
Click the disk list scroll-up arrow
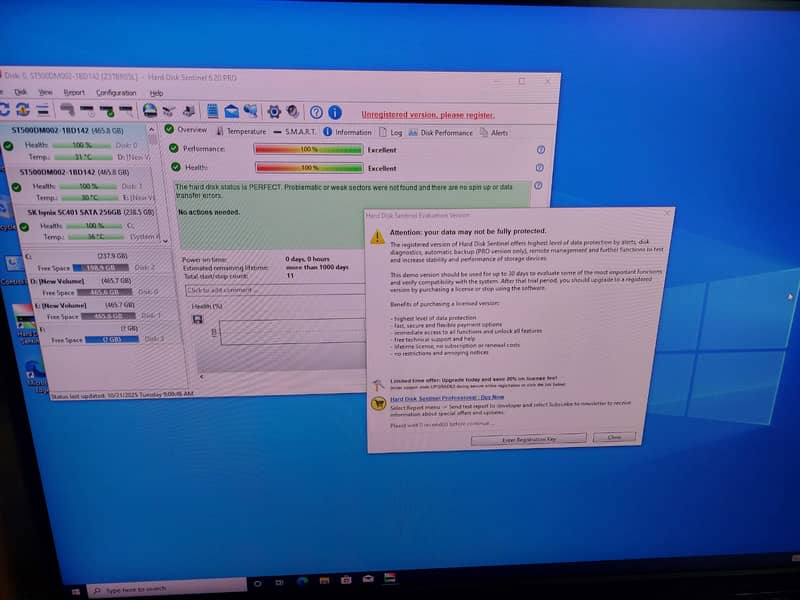[152, 130]
